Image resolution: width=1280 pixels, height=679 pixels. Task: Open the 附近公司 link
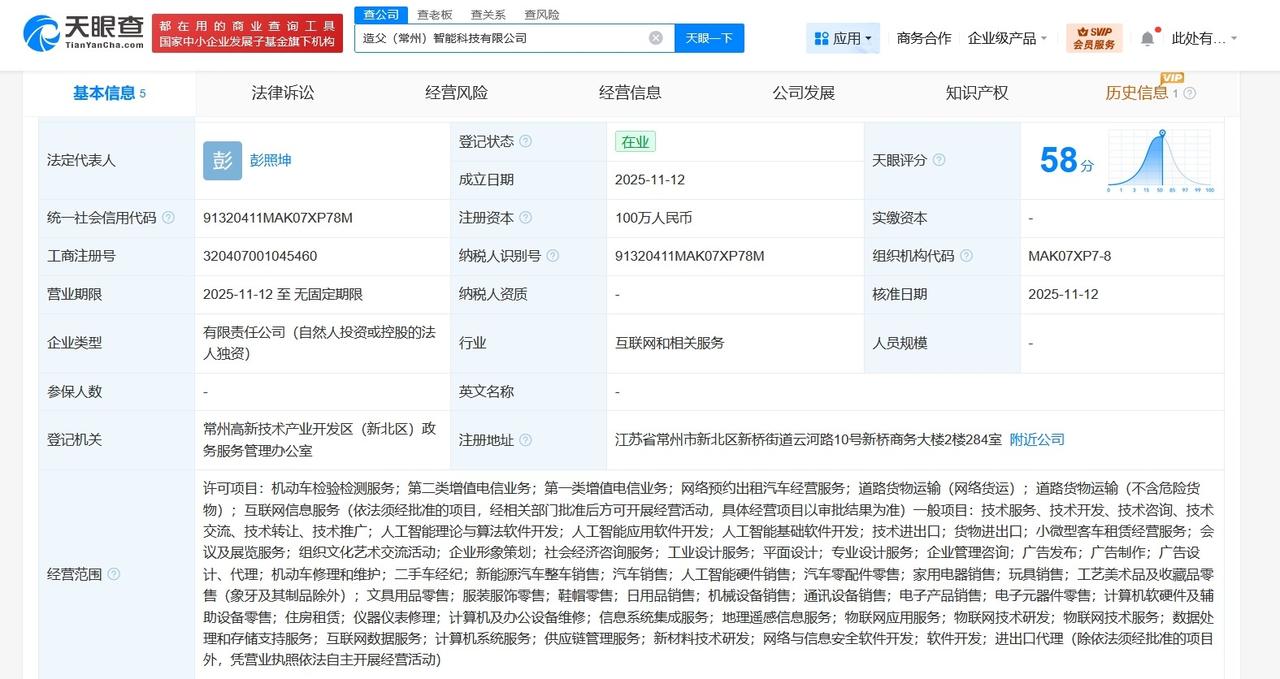point(1035,439)
